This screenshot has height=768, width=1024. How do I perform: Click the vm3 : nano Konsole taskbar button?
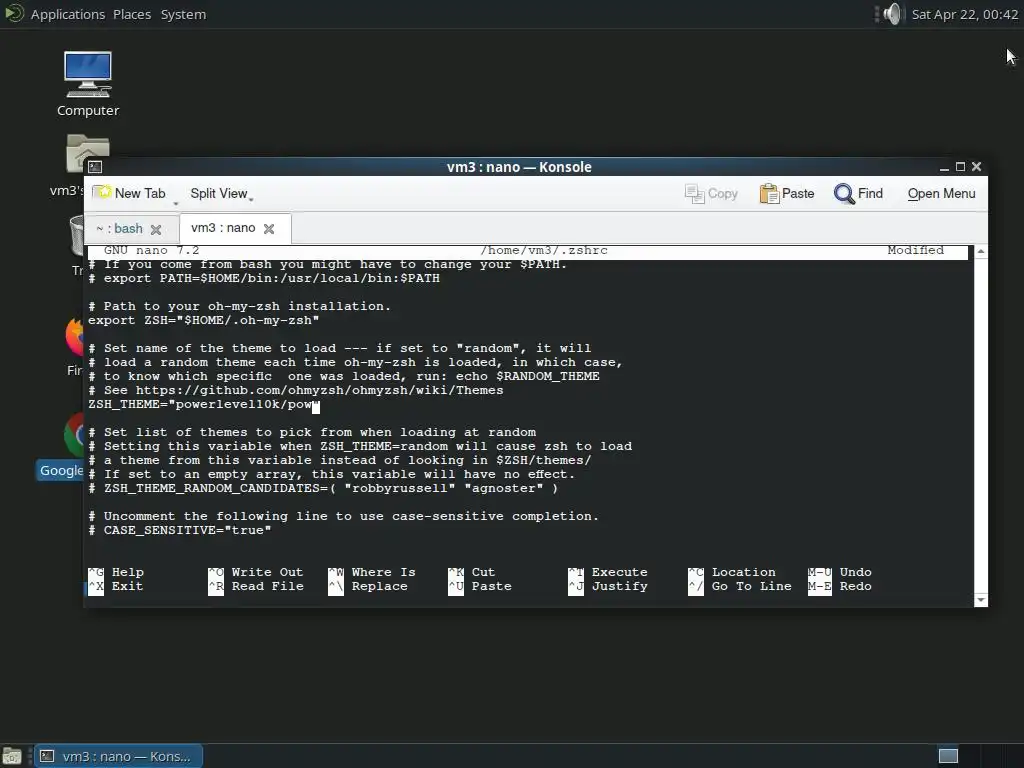pyautogui.click(x=118, y=756)
